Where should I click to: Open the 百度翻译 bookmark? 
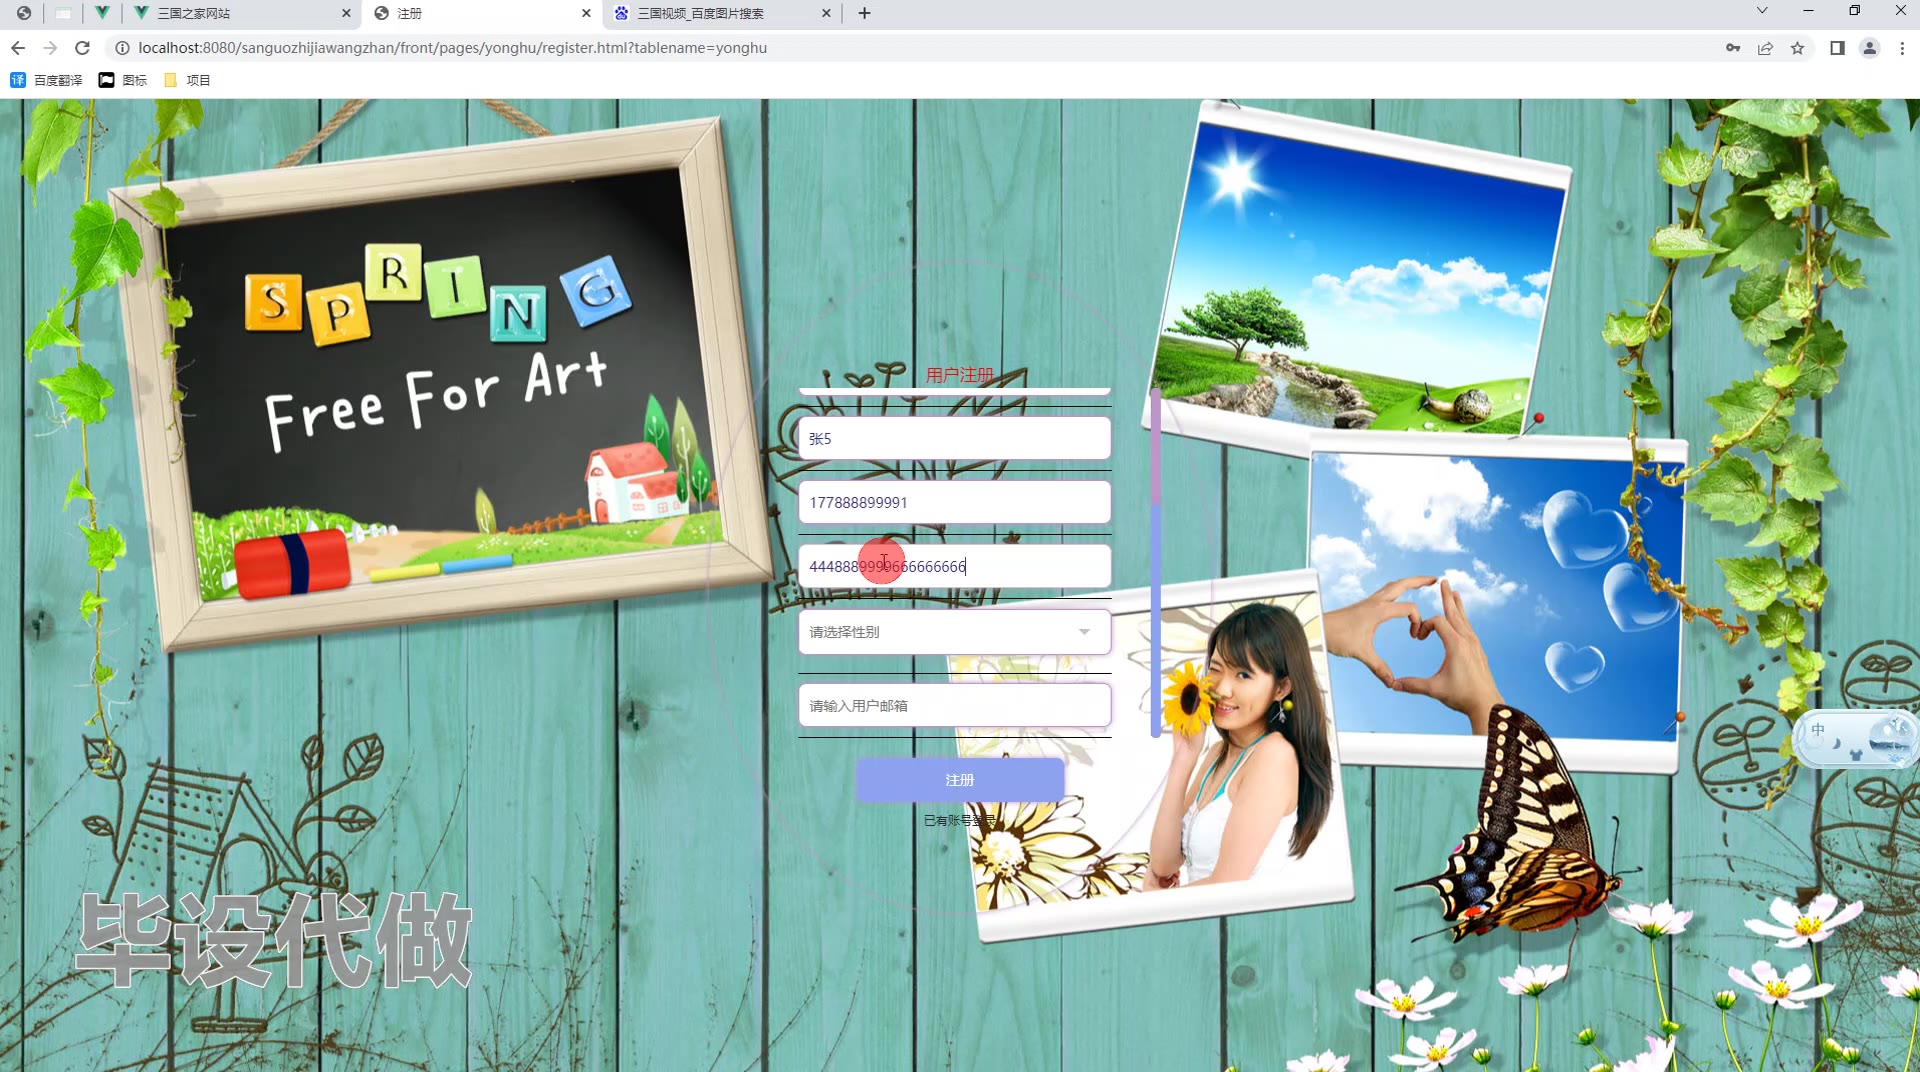46,80
